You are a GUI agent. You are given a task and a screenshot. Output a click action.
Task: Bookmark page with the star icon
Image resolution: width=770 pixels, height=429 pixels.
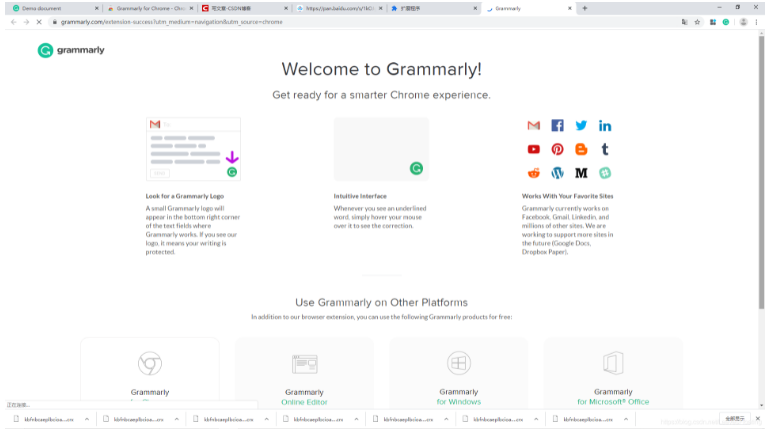697,21
